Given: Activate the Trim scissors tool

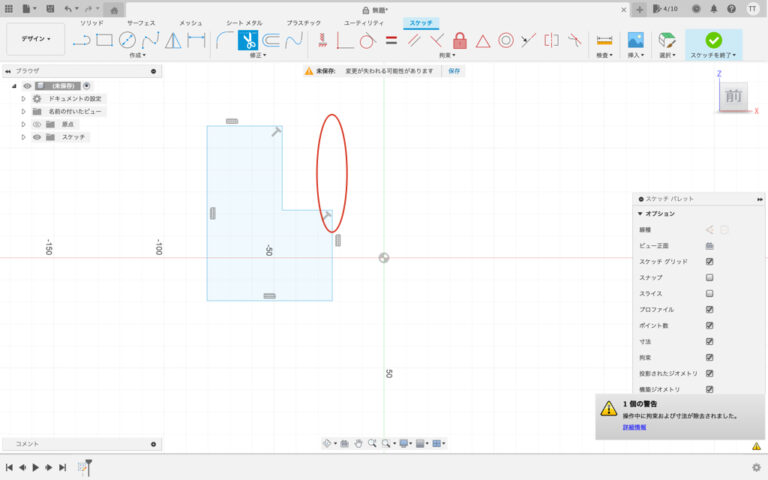Looking at the screenshot, I should coord(248,41).
